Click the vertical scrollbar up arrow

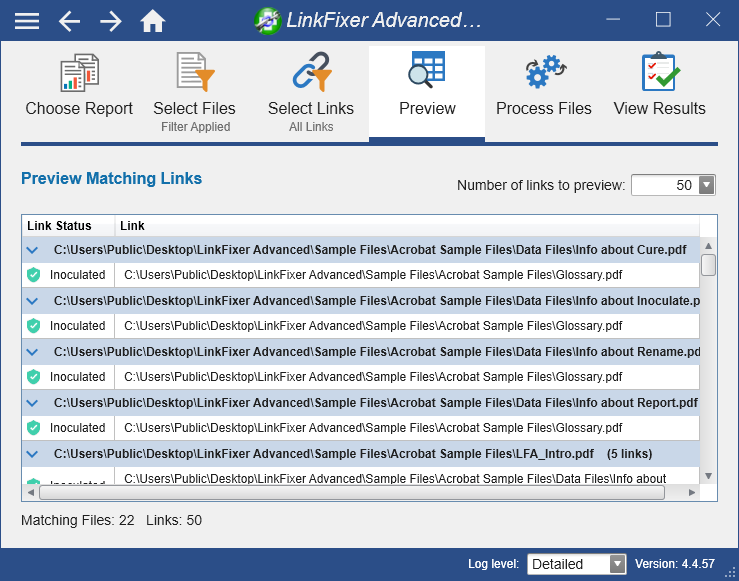(x=708, y=245)
